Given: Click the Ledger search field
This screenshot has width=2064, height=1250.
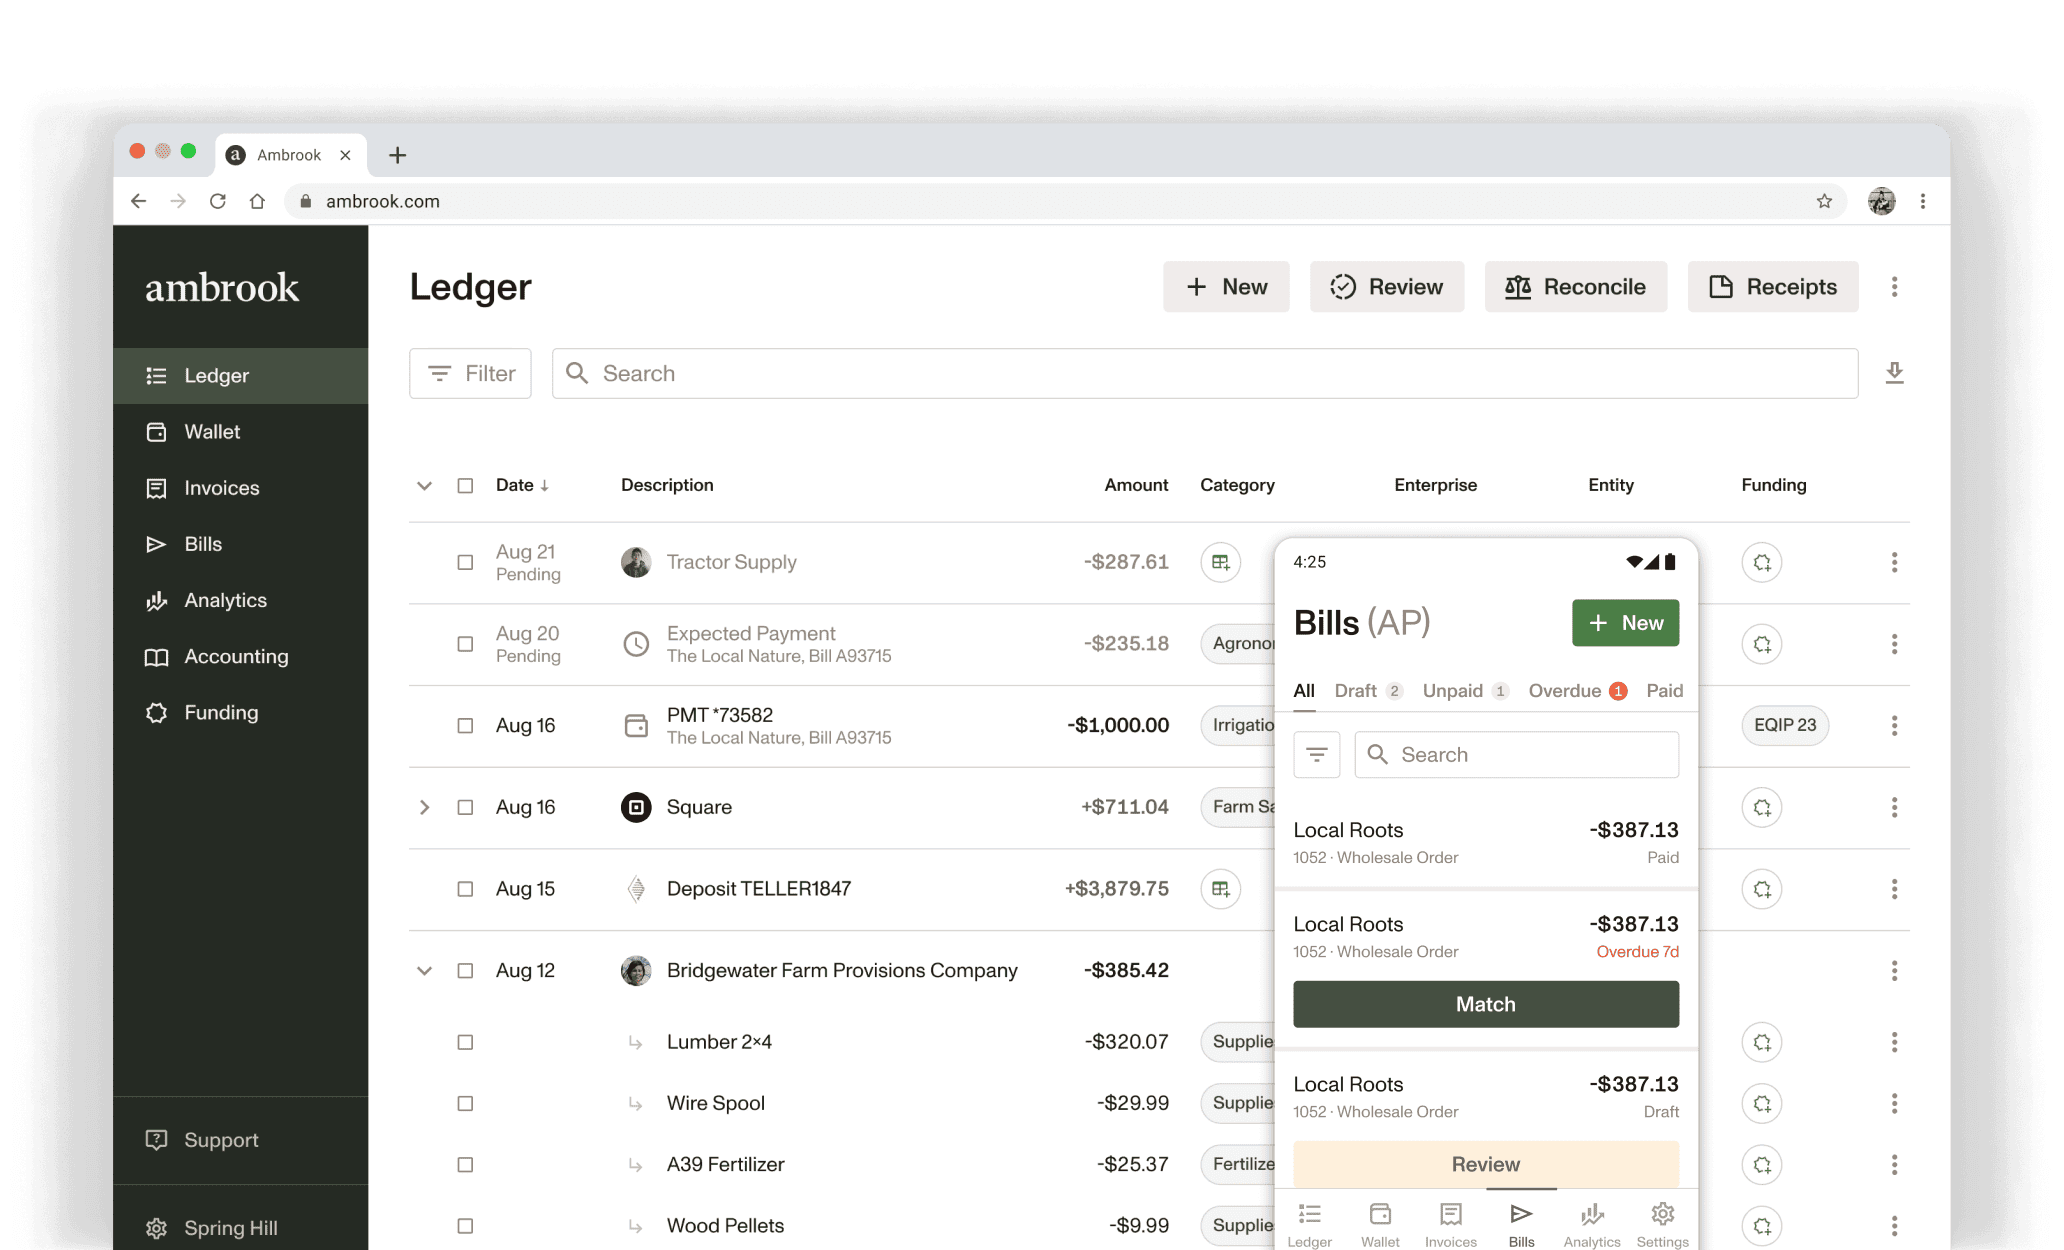Looking at the screenshot, I should [x=1204, y=373].
